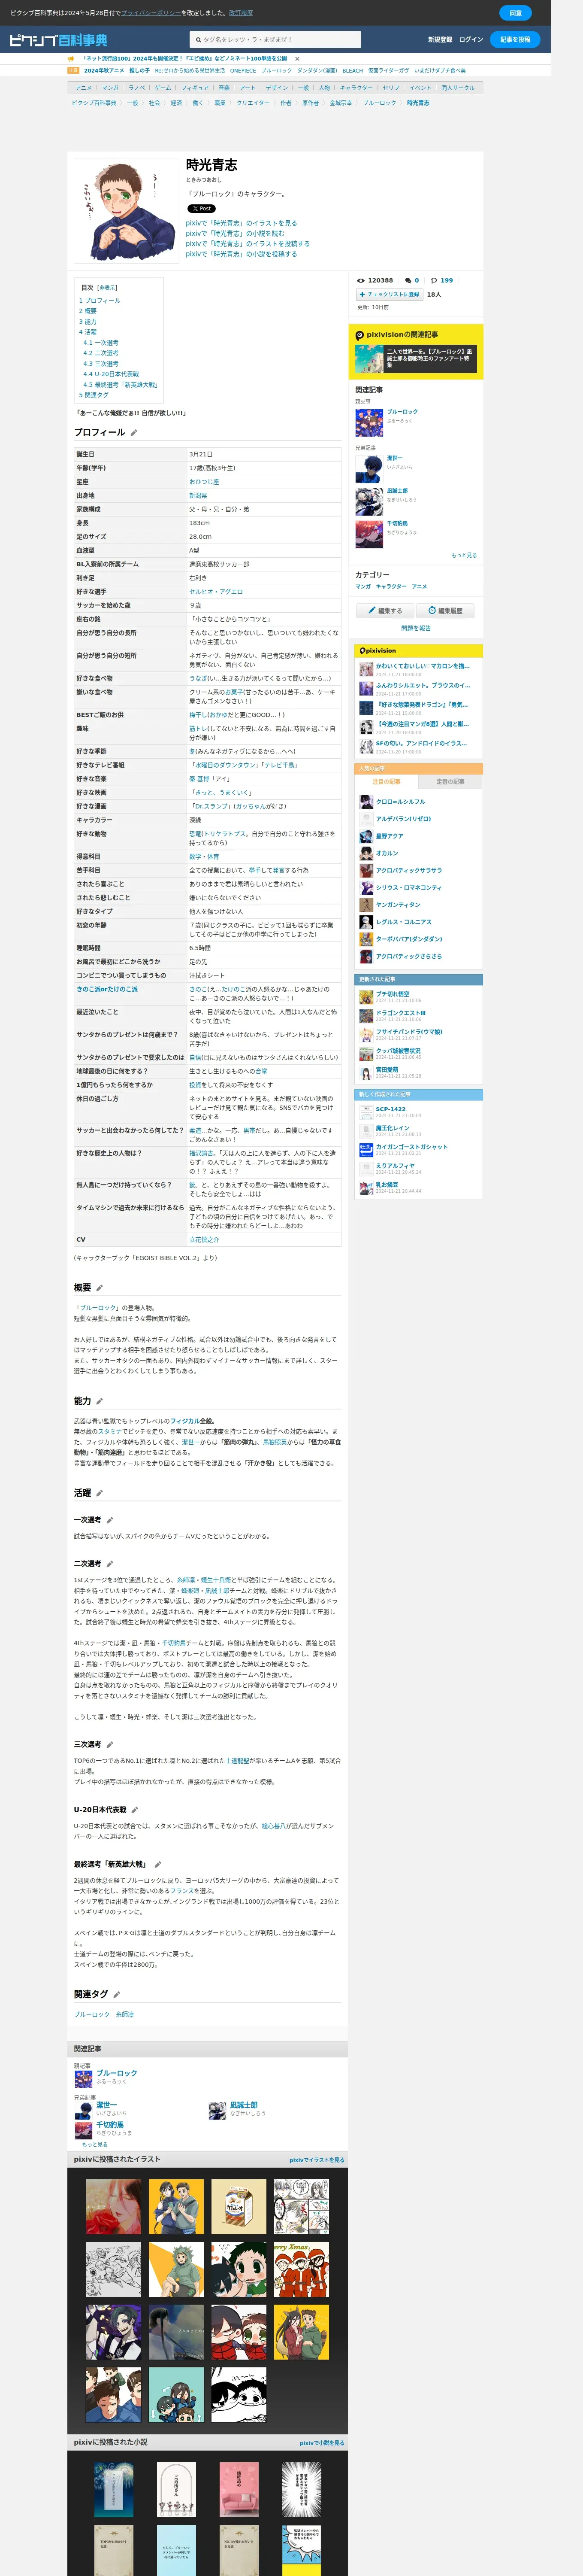The height and width of the screenshot is (2576, 583).
Task: Click the X Post share button
Action: click(201, 209)
